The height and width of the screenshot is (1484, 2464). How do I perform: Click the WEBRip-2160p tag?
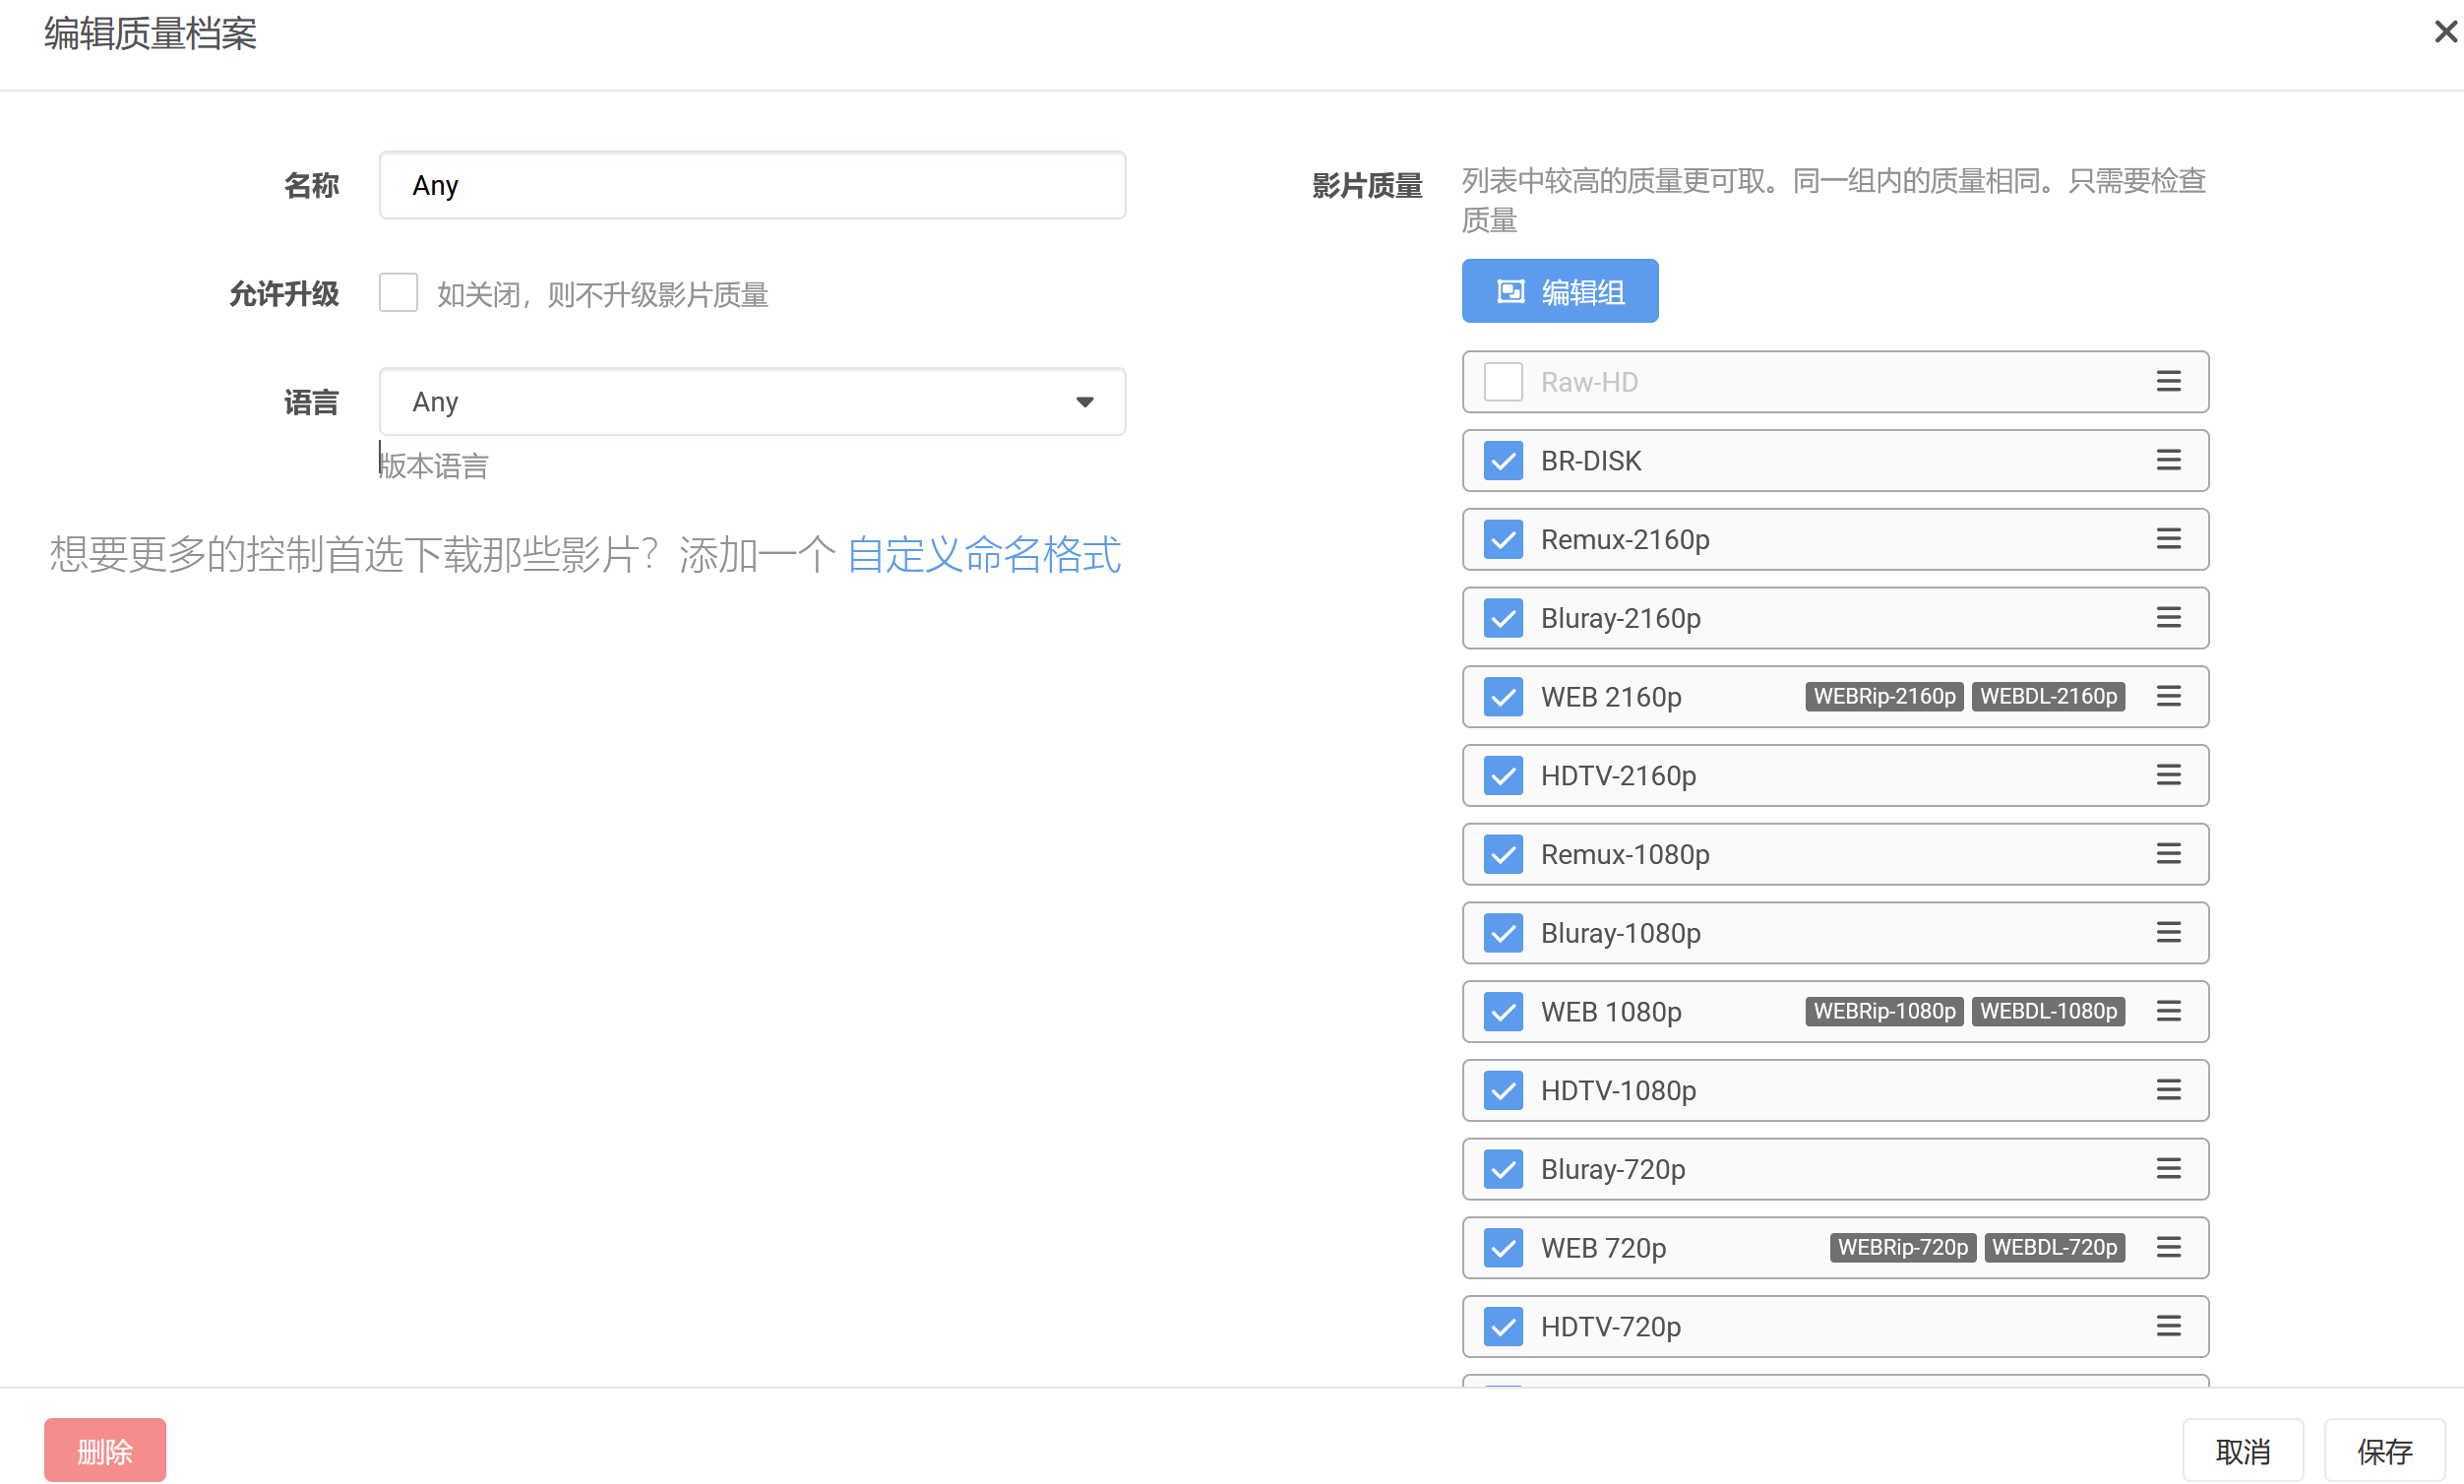[1884, 696]
